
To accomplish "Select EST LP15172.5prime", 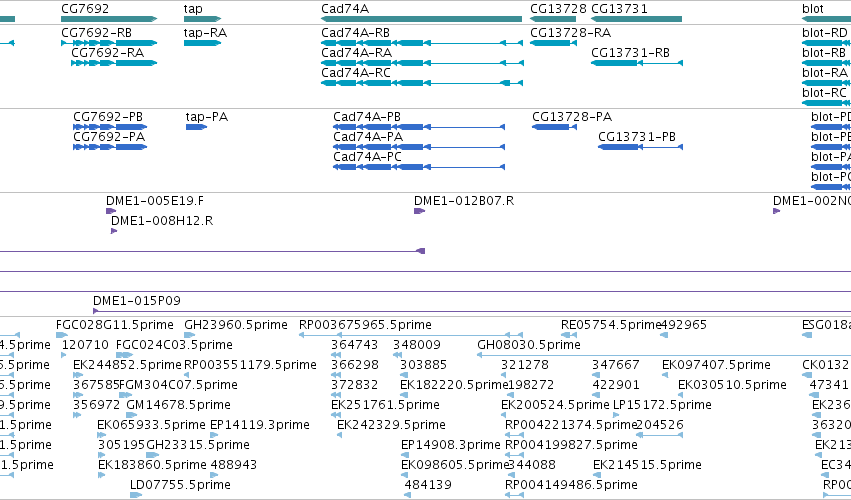I will pos(618,415).
